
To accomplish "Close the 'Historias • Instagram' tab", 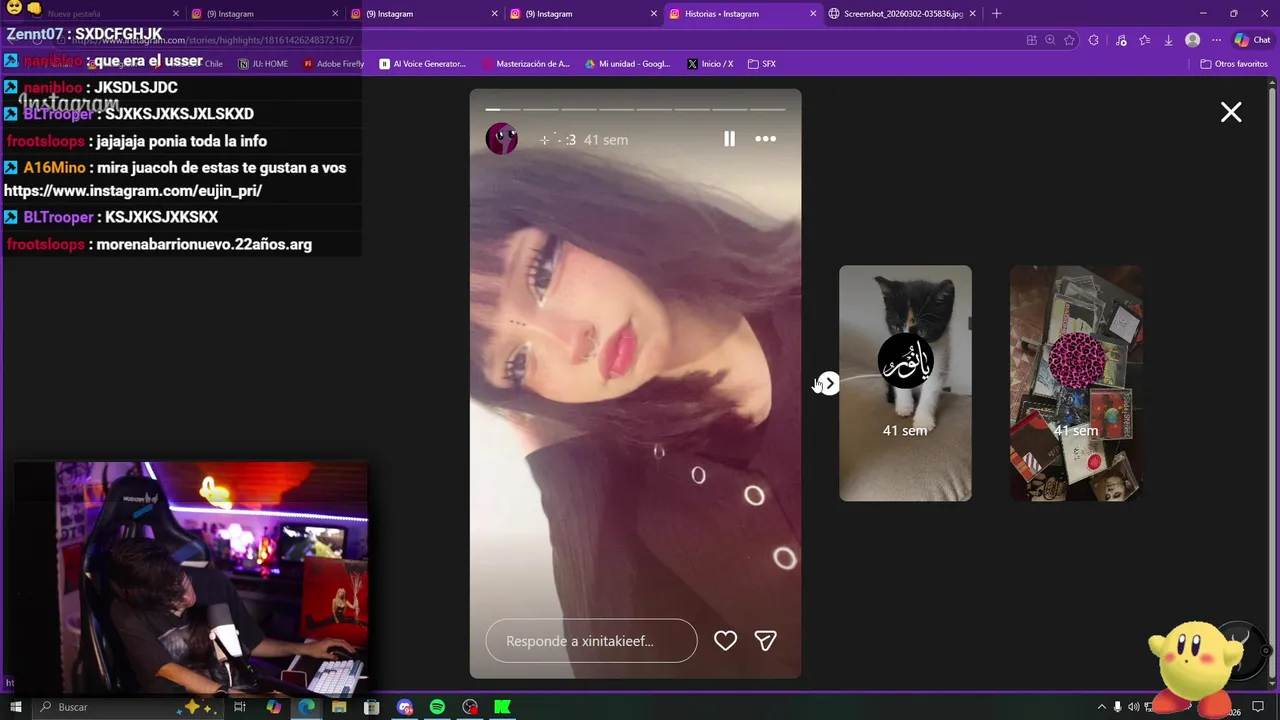I will [813, 14].
